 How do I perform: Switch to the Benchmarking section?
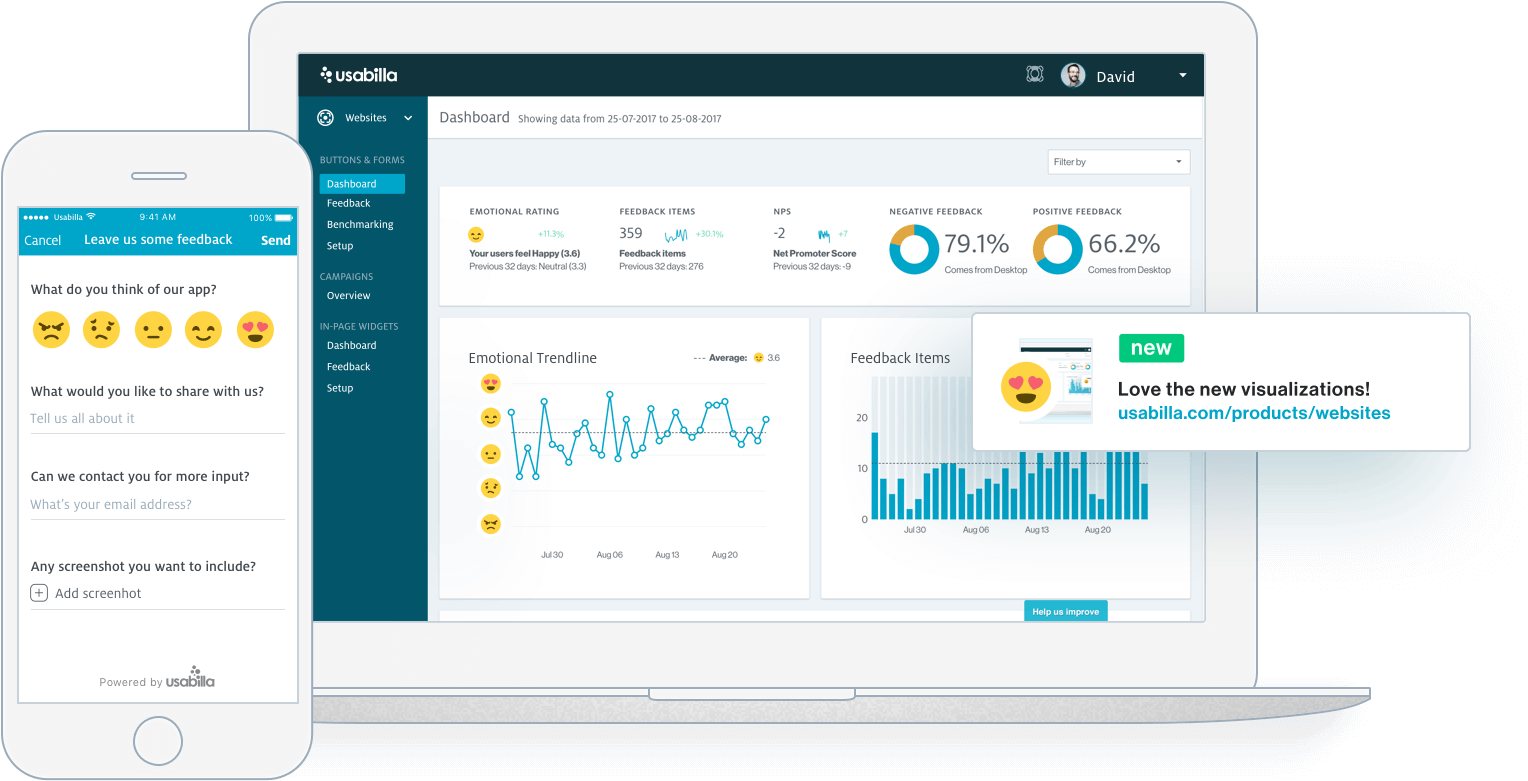coord(361,224)
